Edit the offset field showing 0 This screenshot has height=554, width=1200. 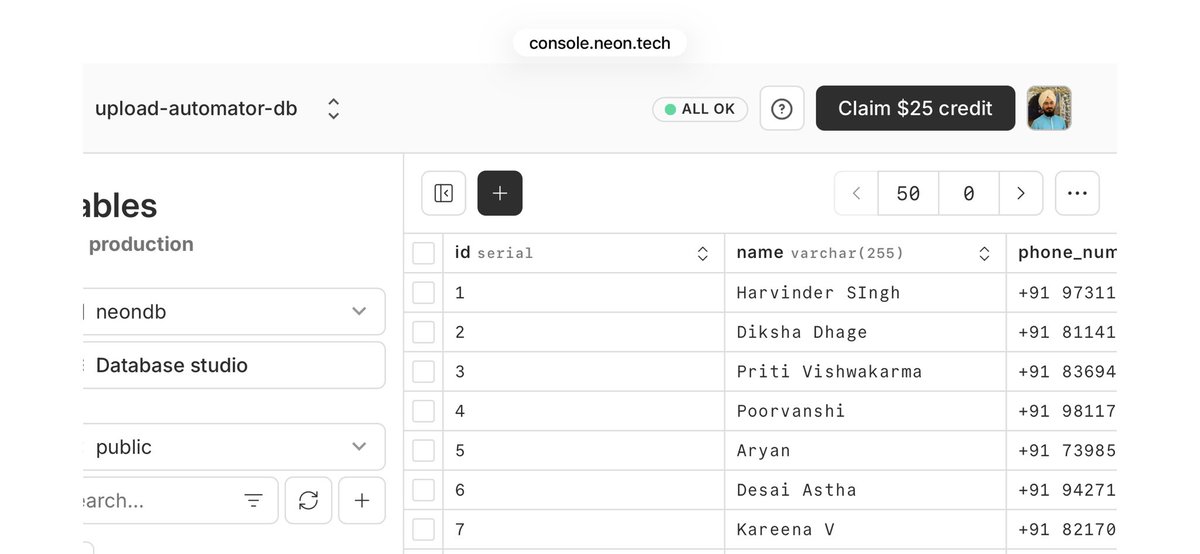[969, 193]
